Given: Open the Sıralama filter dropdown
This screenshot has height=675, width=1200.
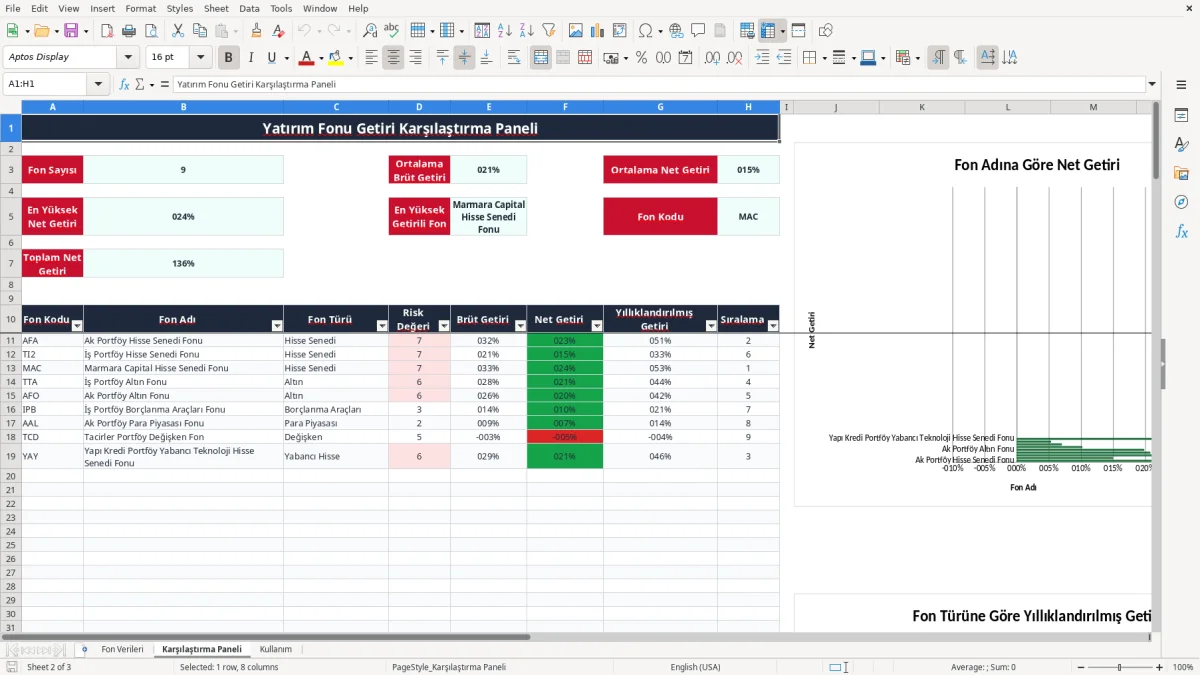Looking at the screenshot, I should click(x=773, y=326).
